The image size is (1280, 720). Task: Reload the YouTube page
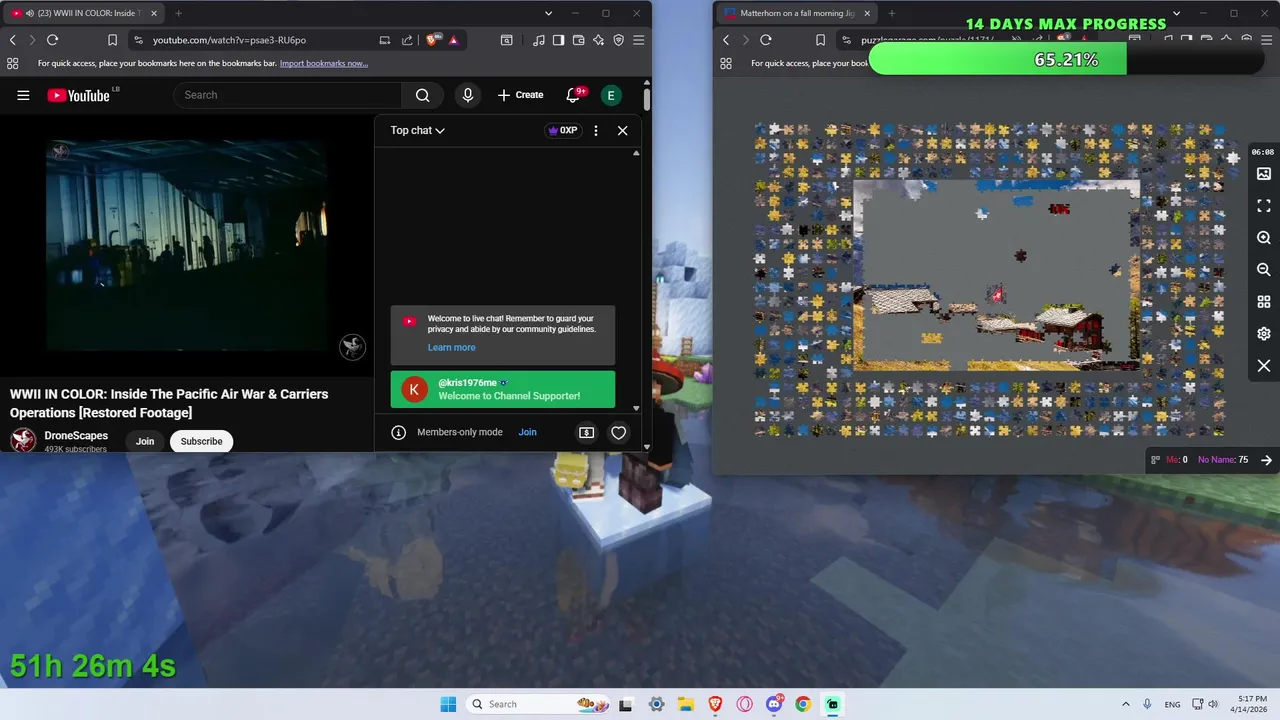pos(52,40)
